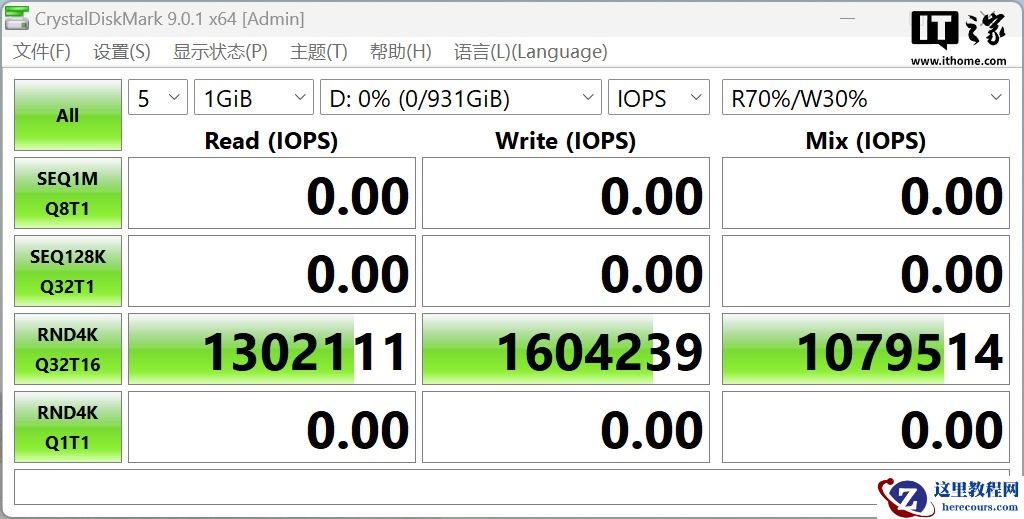Click the SEQ128K Q32T1 read result 0.00
1024x519 pixels.
point(272,271)
